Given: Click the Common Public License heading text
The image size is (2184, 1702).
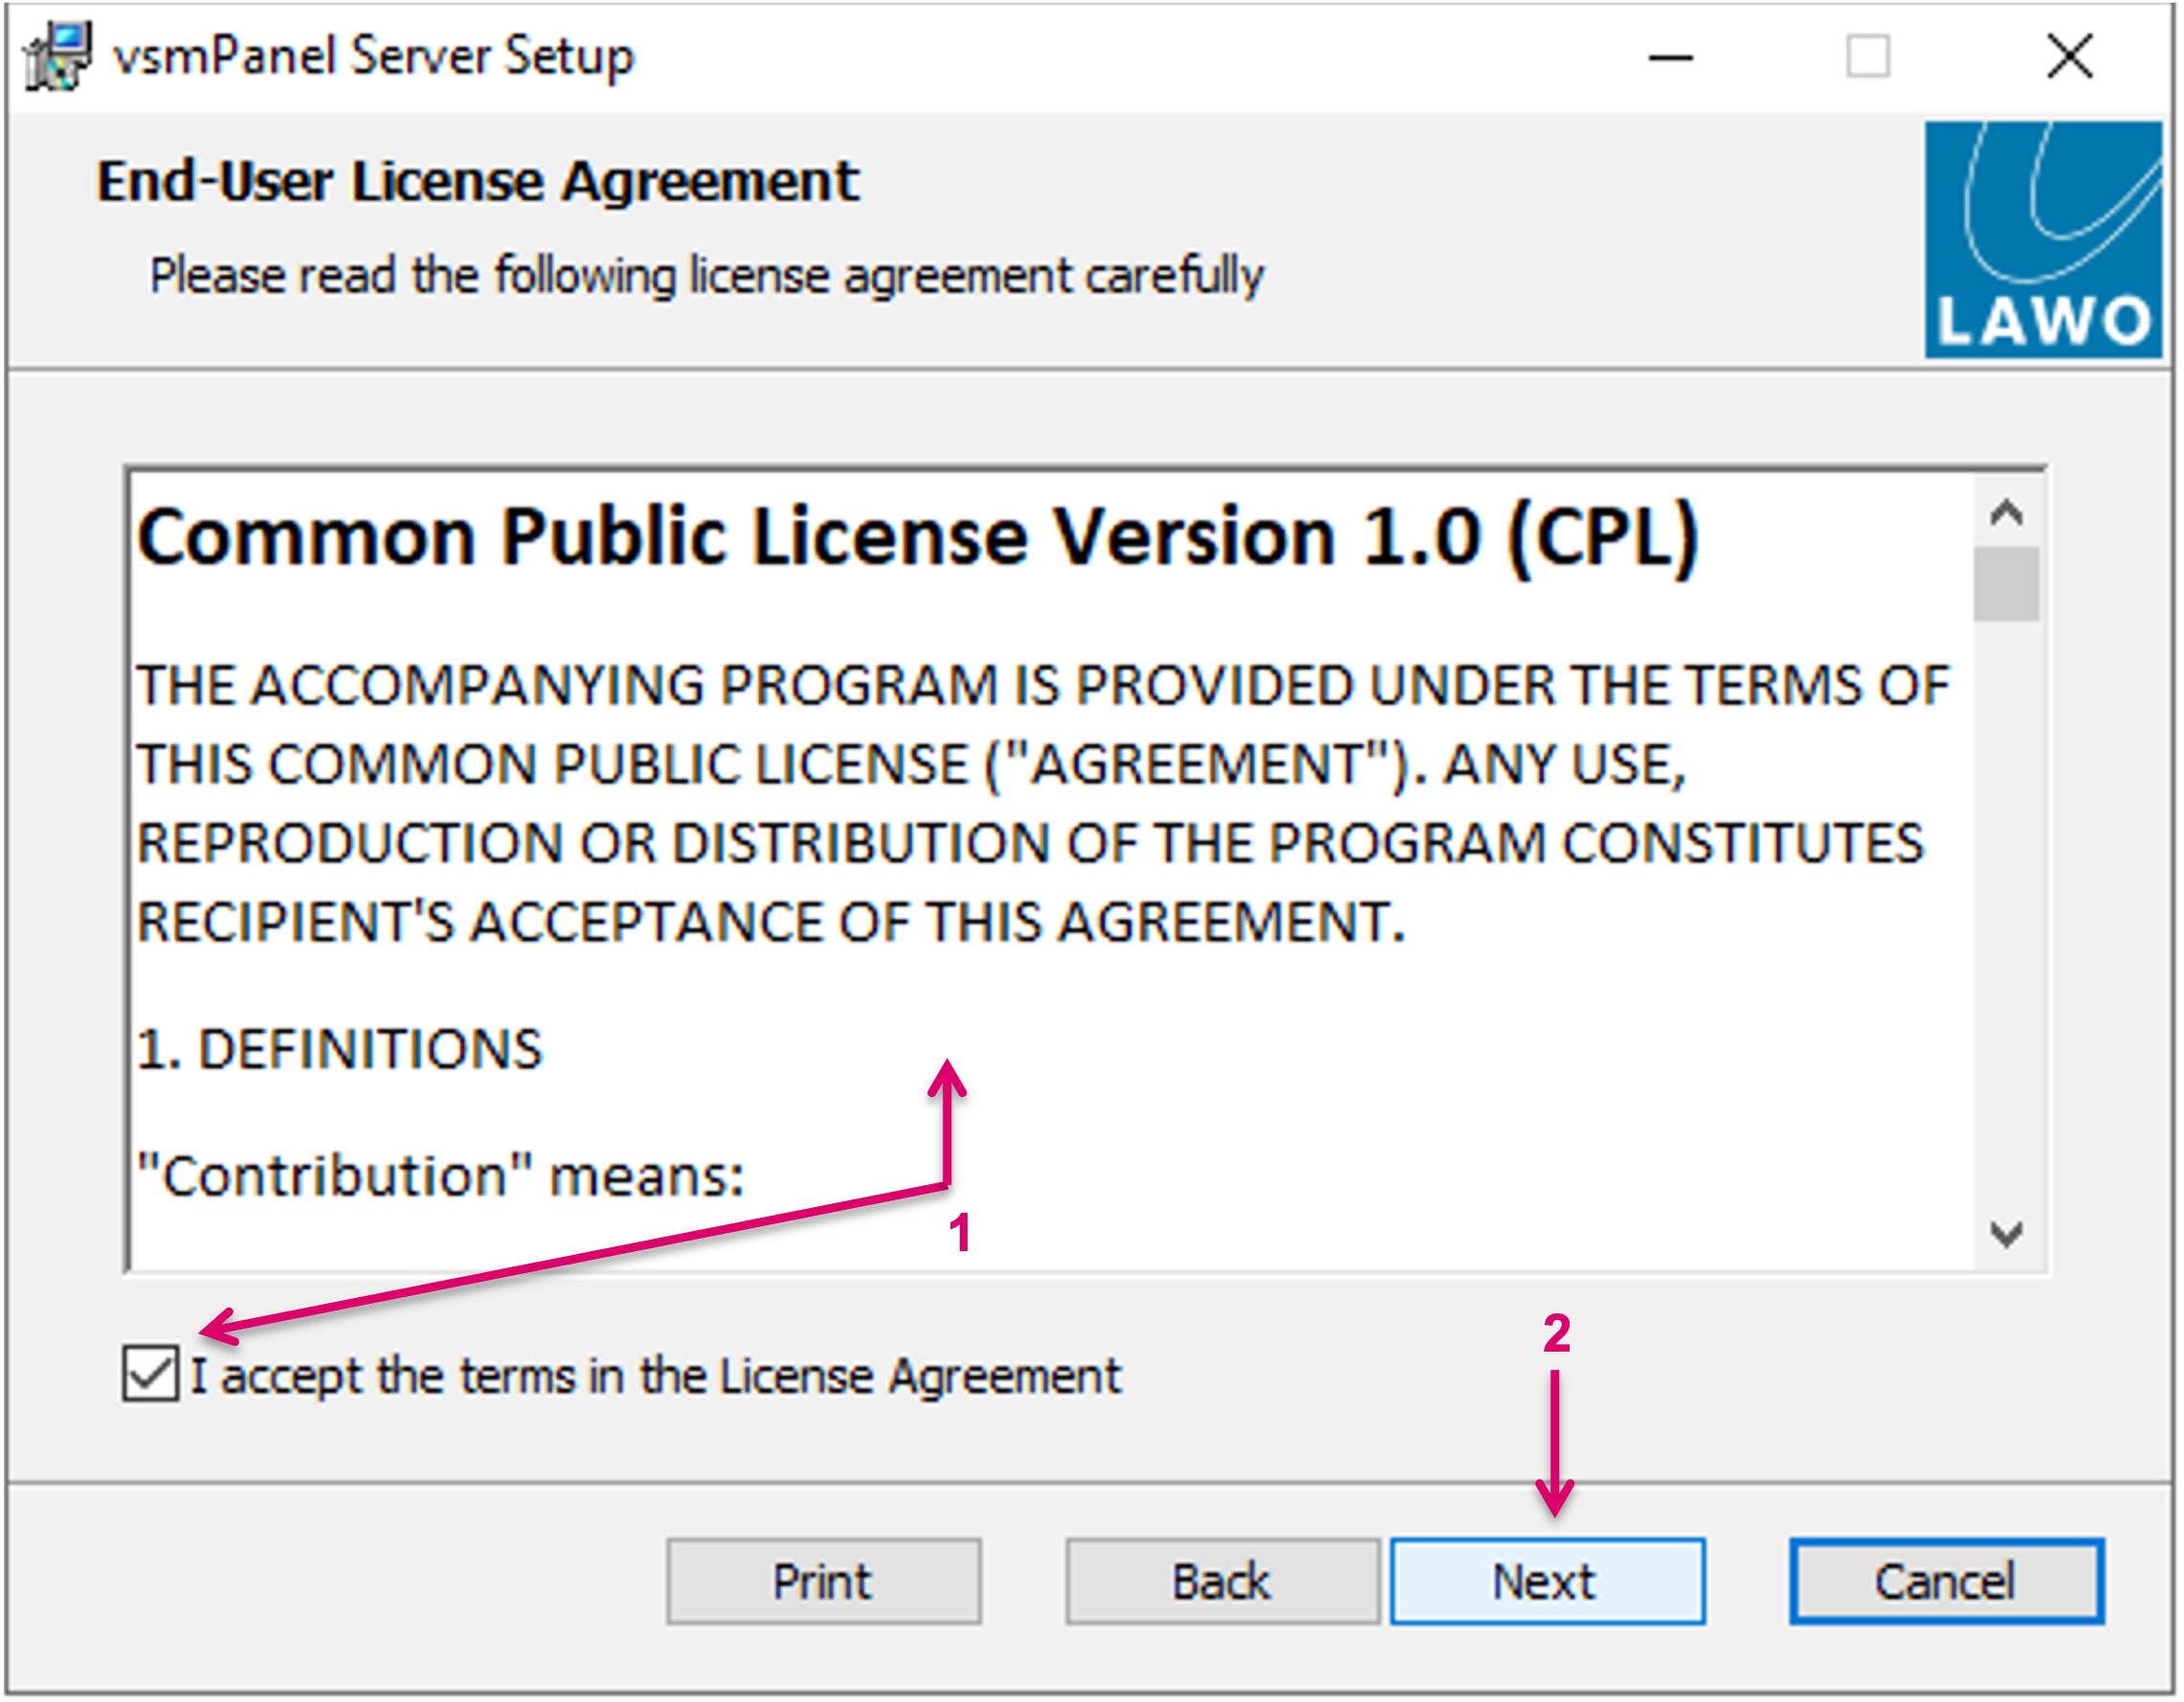Looking at the screenshot, I should pyautogui.click(x=916, y=538).
